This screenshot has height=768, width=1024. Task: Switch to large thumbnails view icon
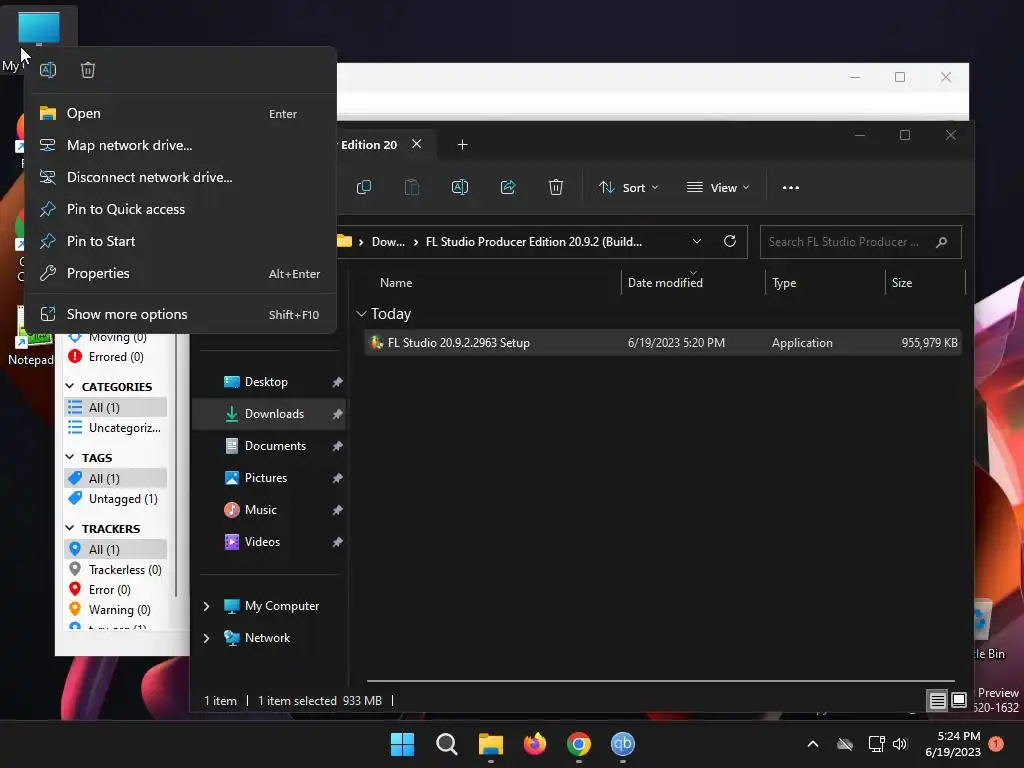point(959,701)
